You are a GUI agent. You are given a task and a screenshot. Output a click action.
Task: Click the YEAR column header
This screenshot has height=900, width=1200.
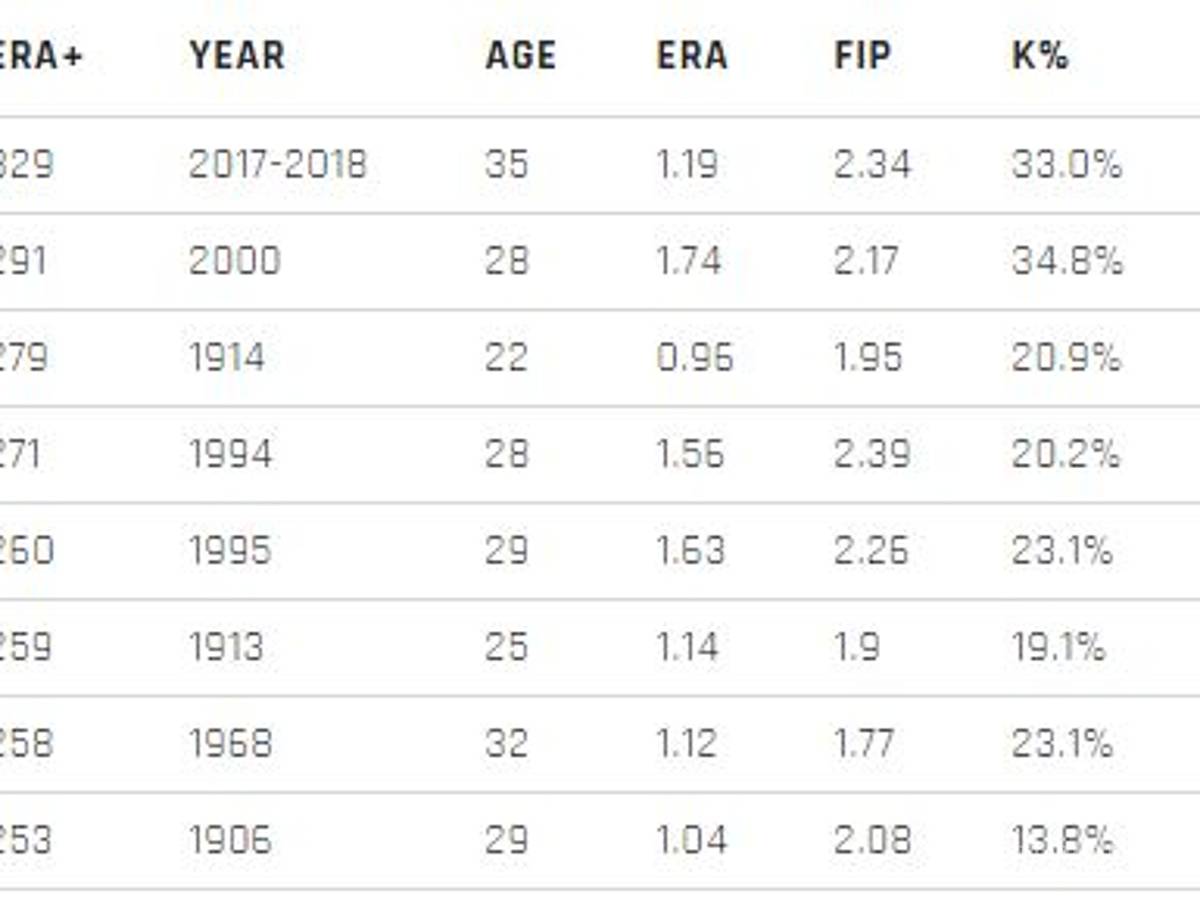pyautogui.click(x=237, y=56)
